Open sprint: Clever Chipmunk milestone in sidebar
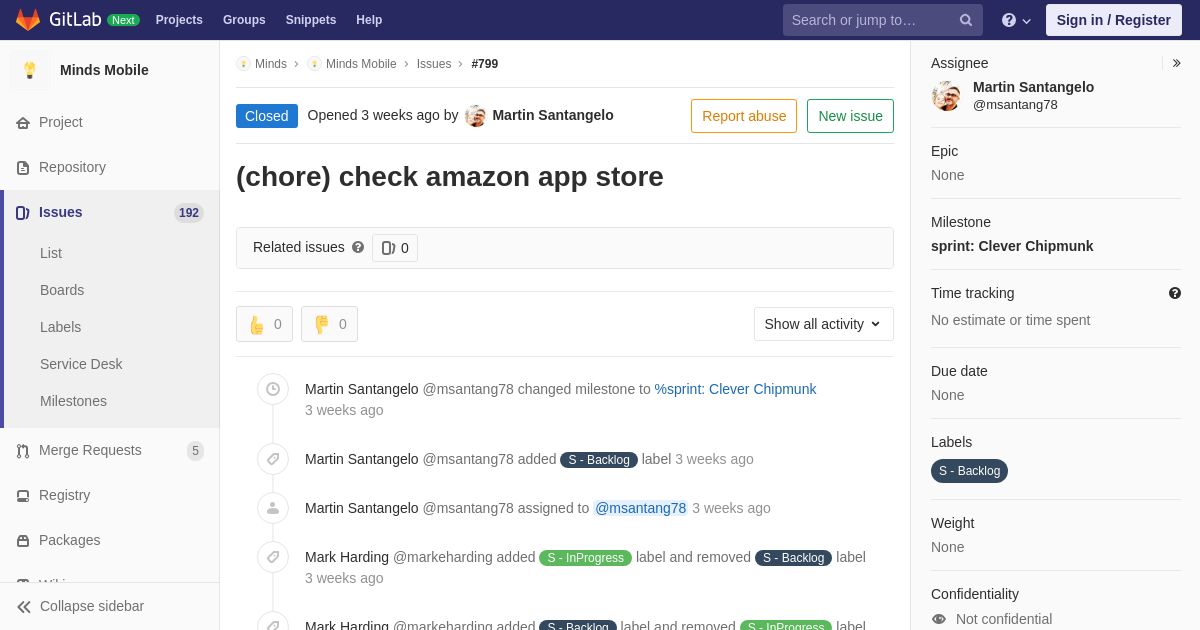 (x=1012, y=246)
